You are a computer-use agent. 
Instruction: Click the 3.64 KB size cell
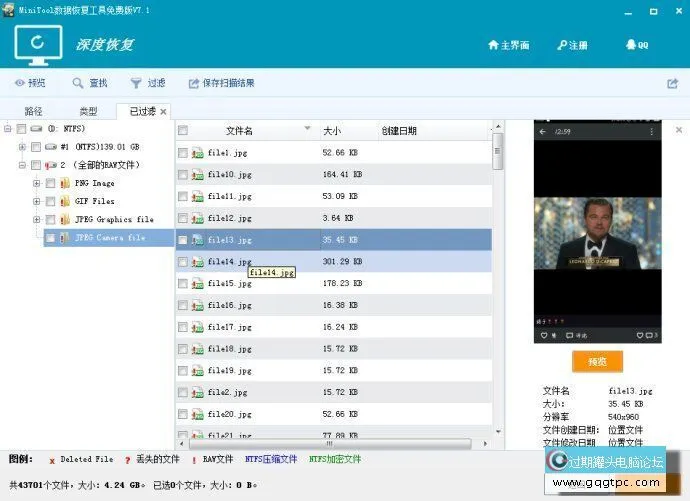click(x=338, y=218)
